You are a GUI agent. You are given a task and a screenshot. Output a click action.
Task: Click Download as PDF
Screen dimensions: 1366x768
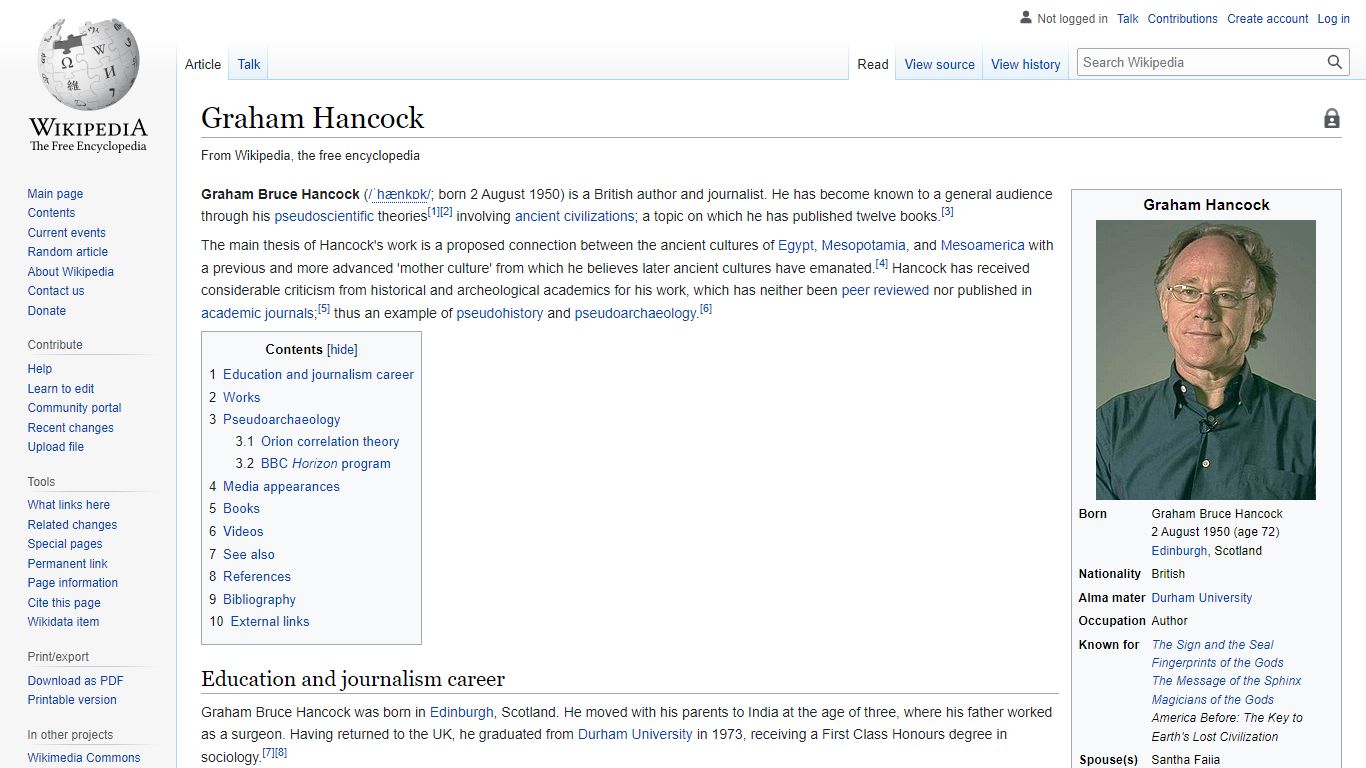[75, 681]
